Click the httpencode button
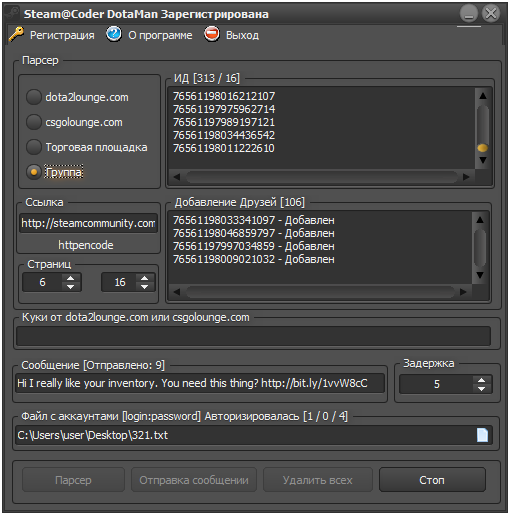The image size is (509, 515). (86, 245)
